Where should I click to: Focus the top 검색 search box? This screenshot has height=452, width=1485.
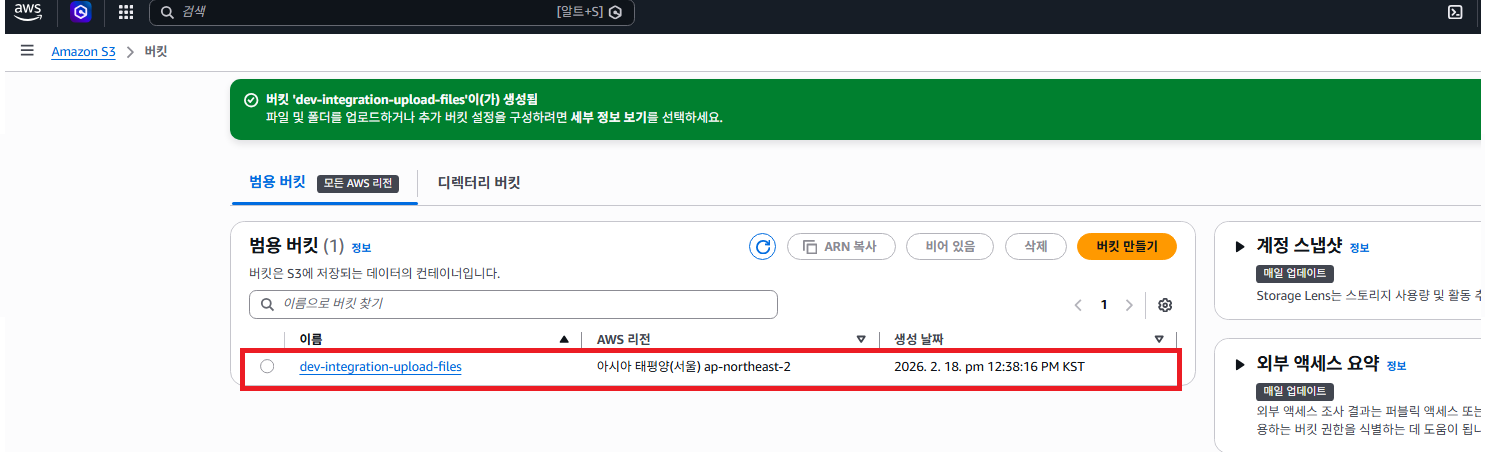392,12
